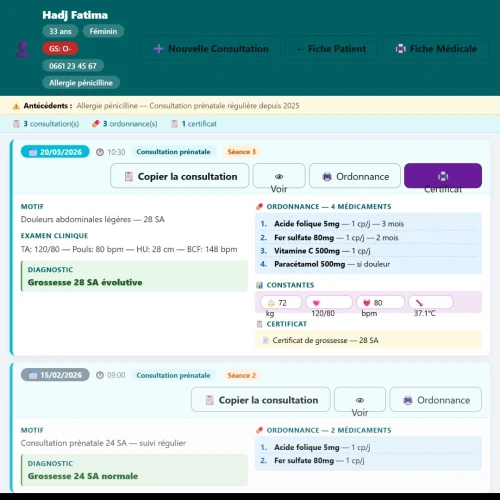Click clipboard icon in Séance 2 Copier button
The width and height of the screenshot is (500, 500).
pyautogui.click(x=210, y=400)
